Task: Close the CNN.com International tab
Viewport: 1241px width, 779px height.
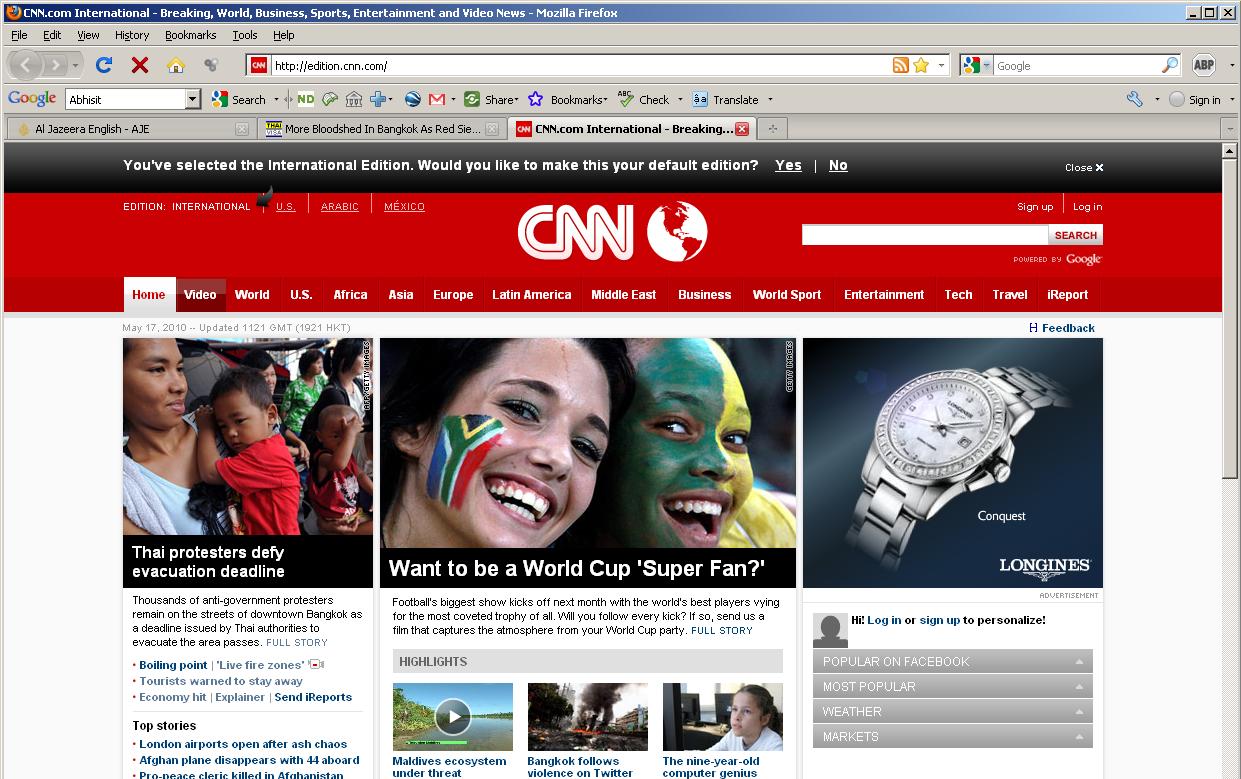Action: point(742,129)
